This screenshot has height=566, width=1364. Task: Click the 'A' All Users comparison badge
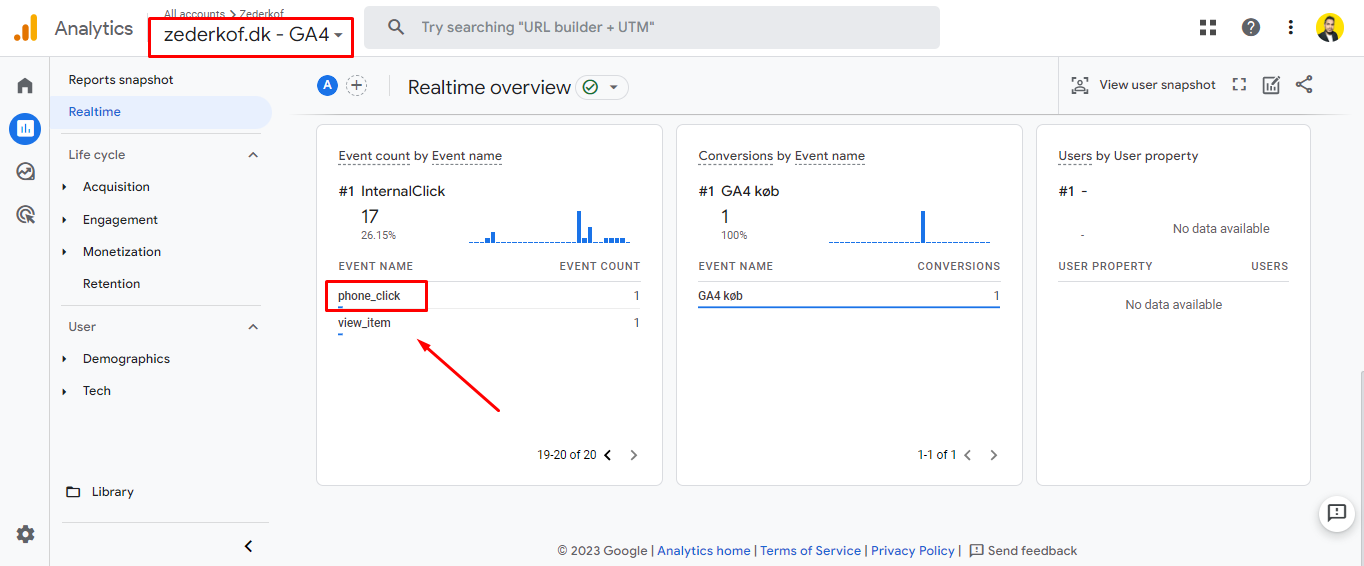327,86
